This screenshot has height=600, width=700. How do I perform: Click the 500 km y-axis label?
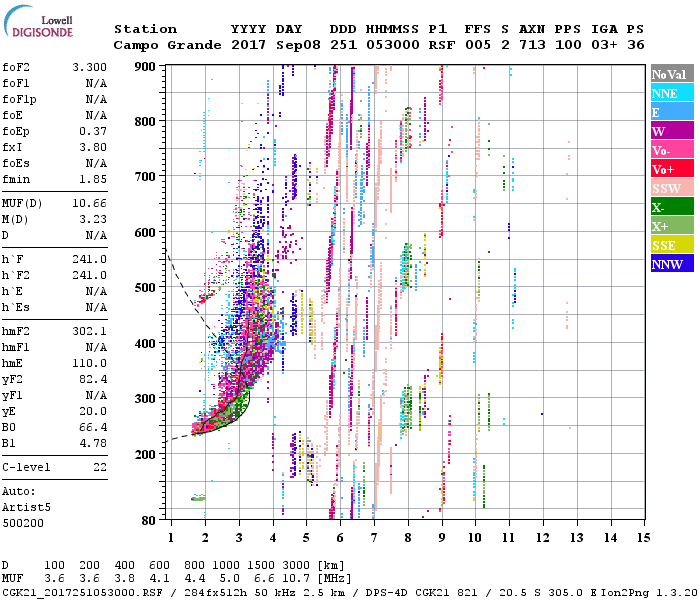tap(145, 288)
